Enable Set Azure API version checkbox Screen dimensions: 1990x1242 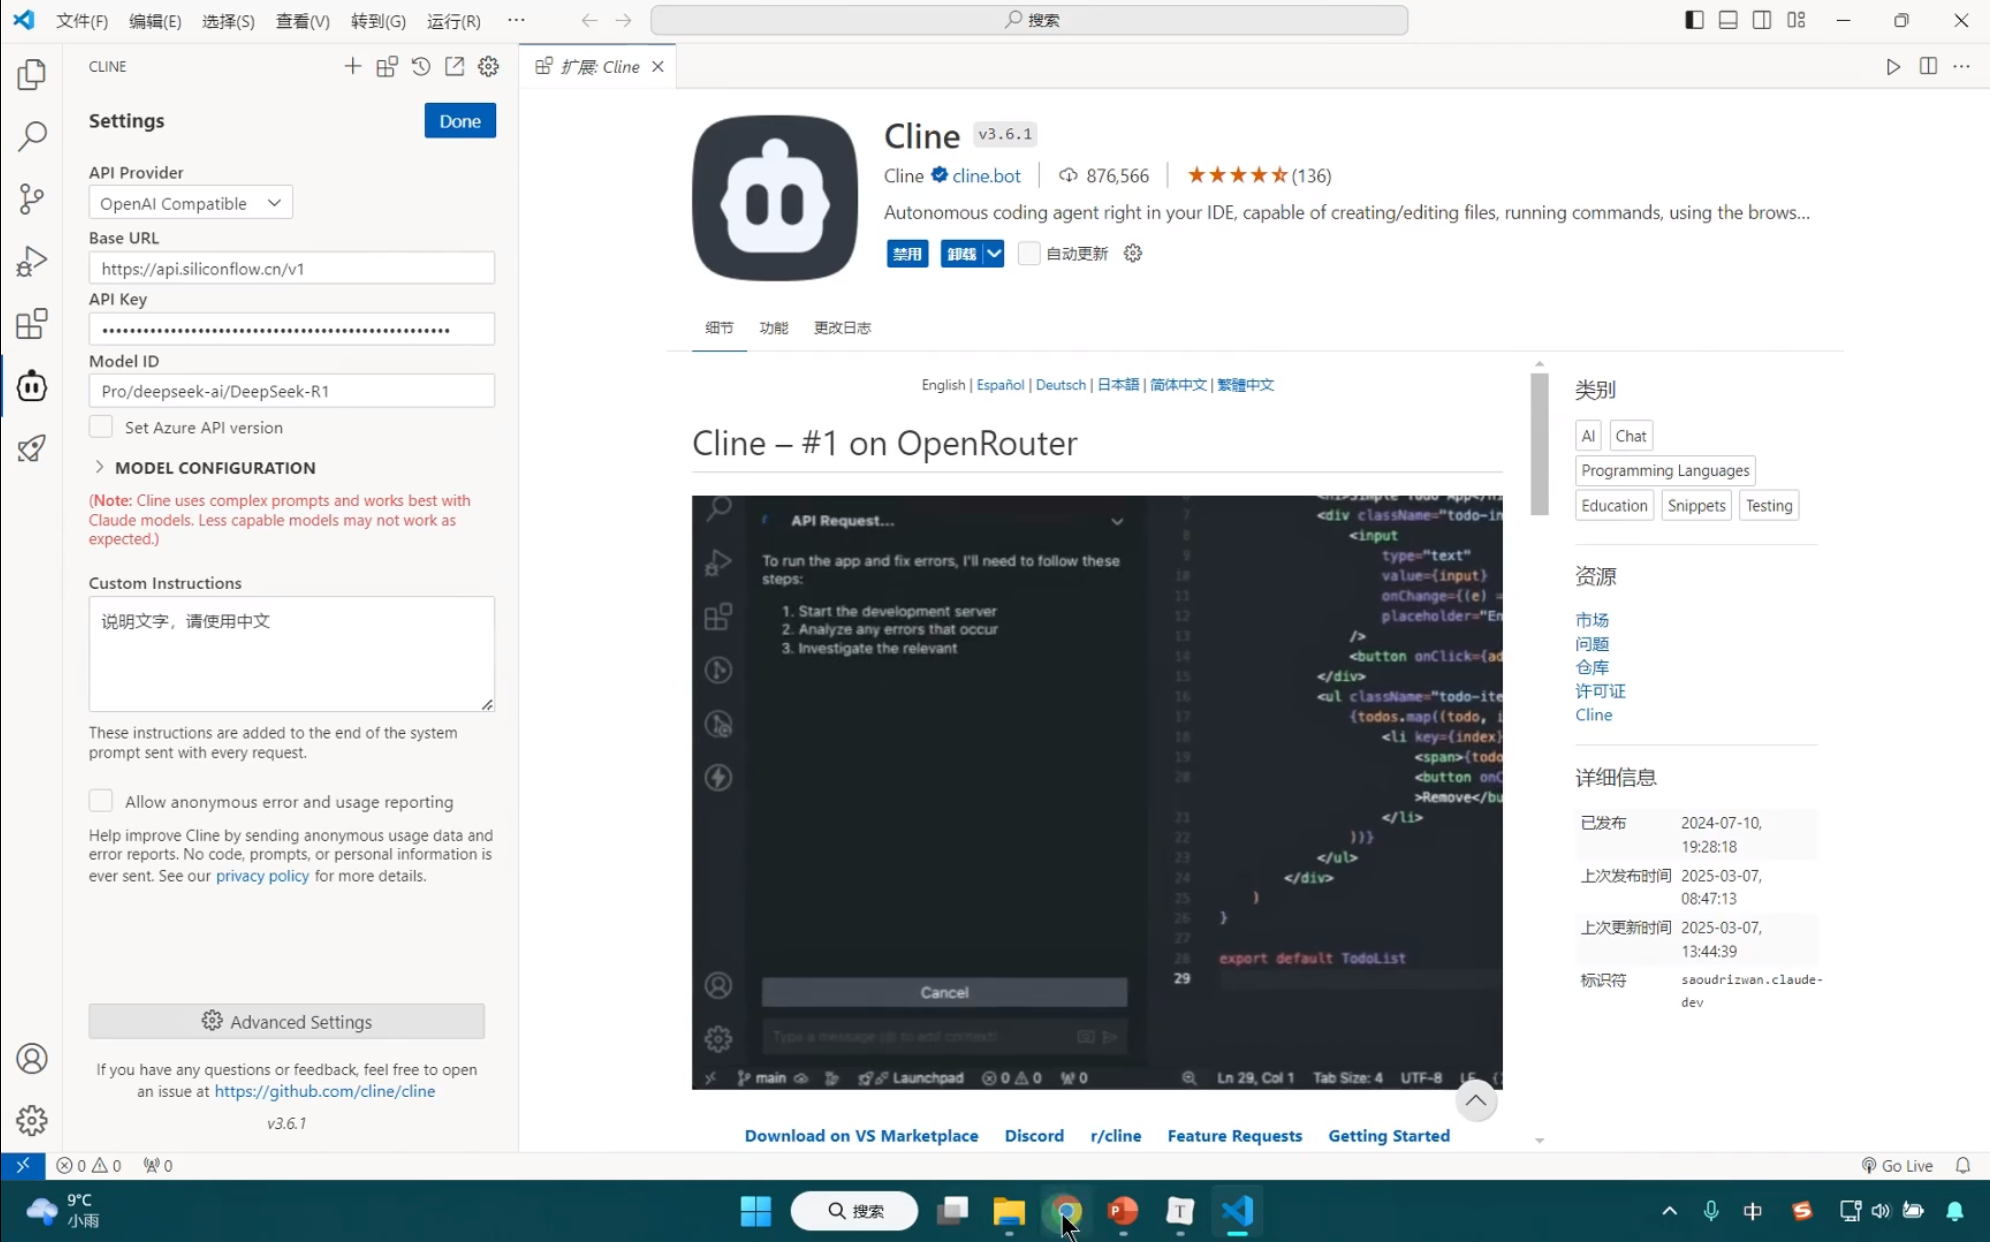101,427
